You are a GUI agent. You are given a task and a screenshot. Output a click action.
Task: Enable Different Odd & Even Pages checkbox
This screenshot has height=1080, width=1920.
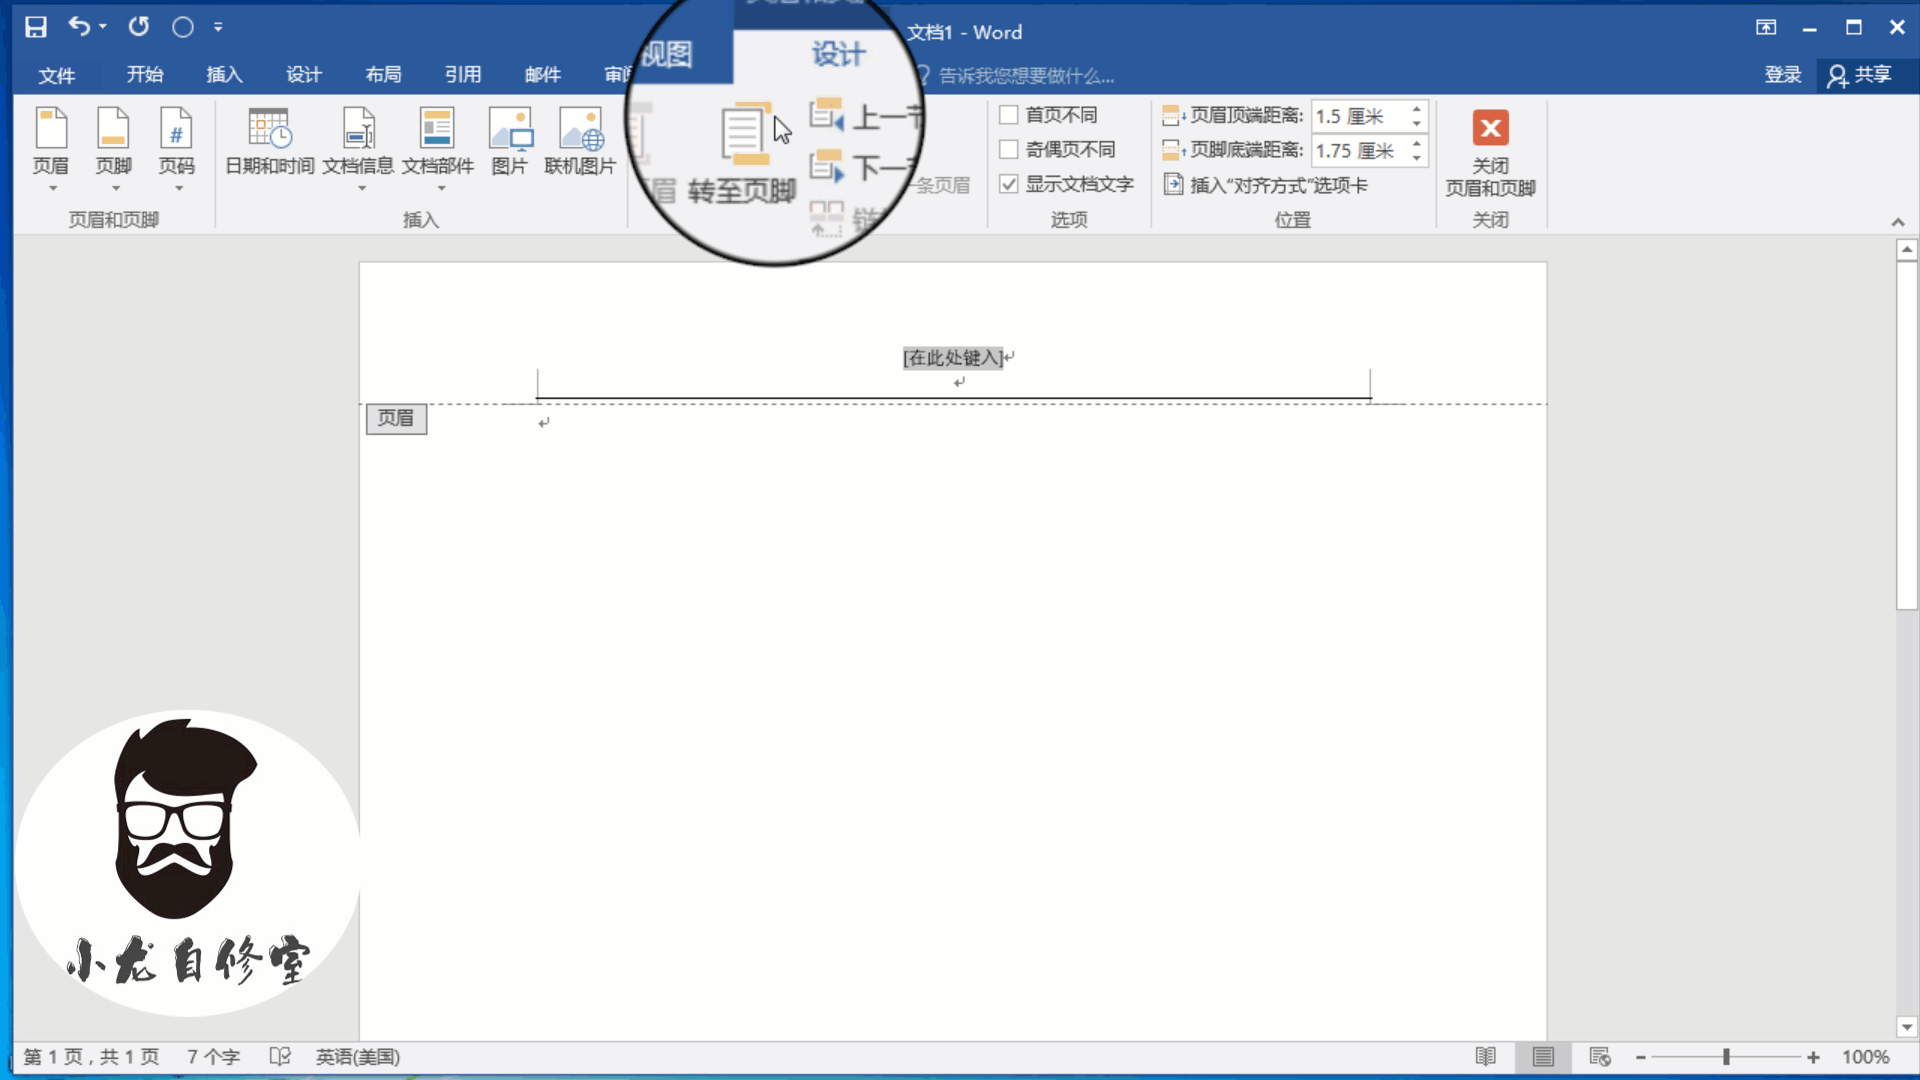click(x=1009, y=150)
